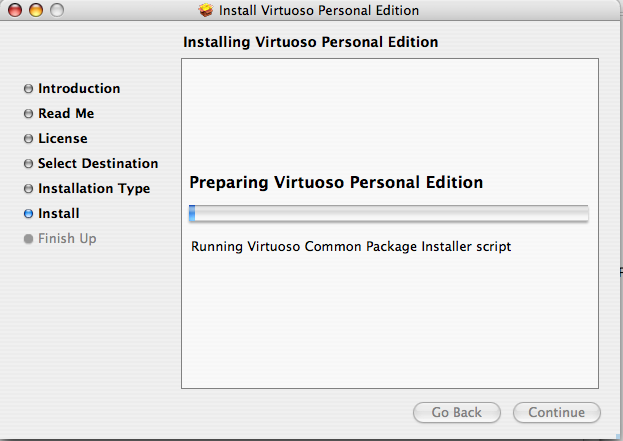Select the Introduction step label
Screen dimensions: 623x441
point(79,88)
